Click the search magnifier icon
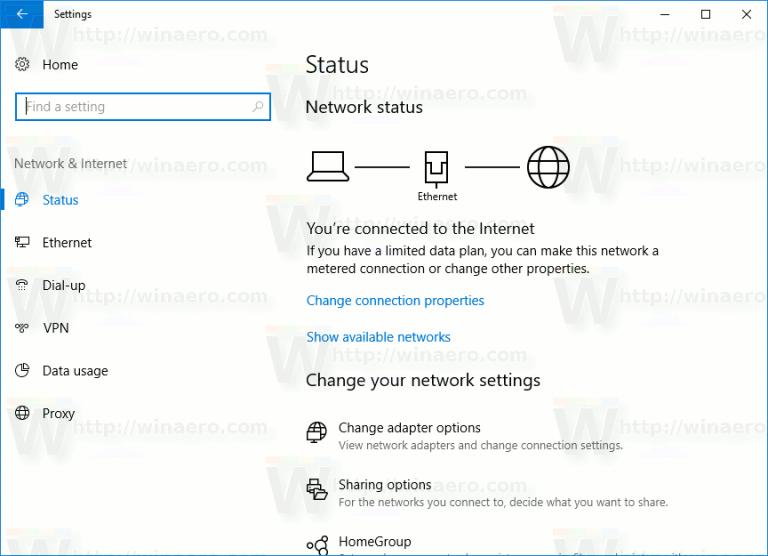The width and height of the screenshot is (768, 556). click(x=258, y=107)
